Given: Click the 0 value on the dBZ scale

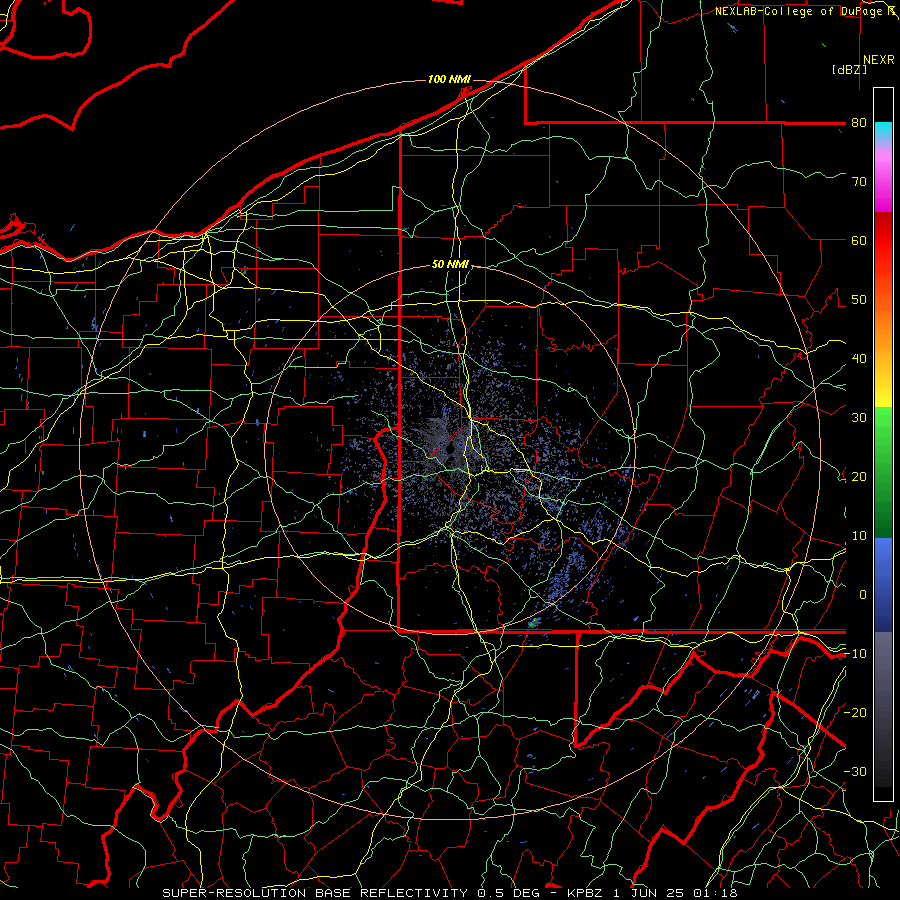Looking at the screenshot, I should pyautogui.click(x=862, y=595).
